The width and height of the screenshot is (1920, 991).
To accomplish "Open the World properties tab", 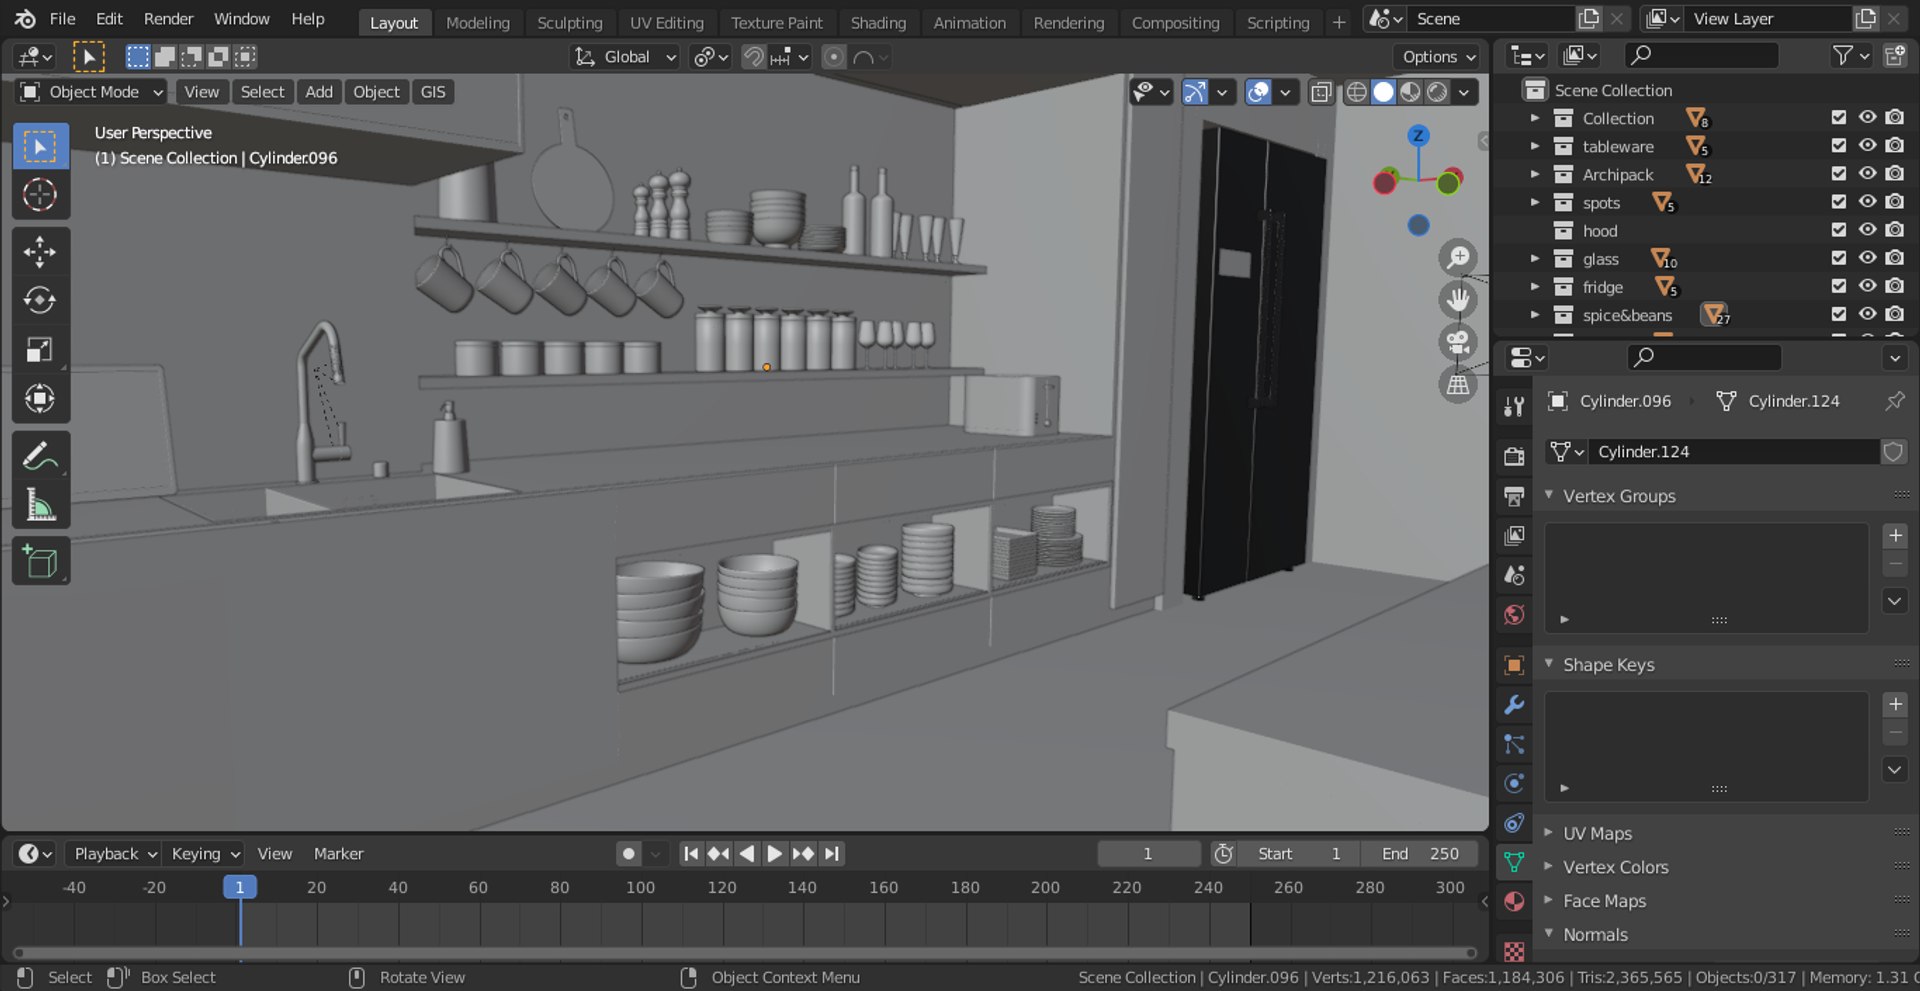I will (x=1514, y=615).
